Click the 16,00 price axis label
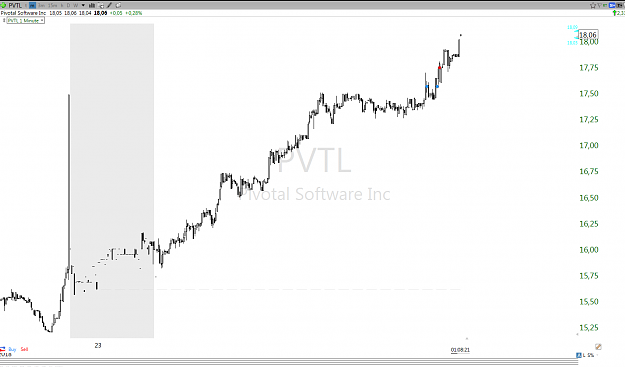The image size is (625, 367). point(589,250)
